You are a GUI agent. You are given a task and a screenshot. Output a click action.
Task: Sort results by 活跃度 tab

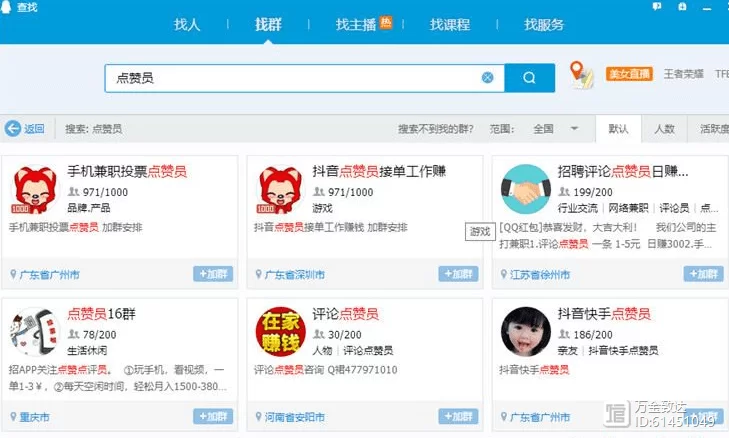(713, 129)
